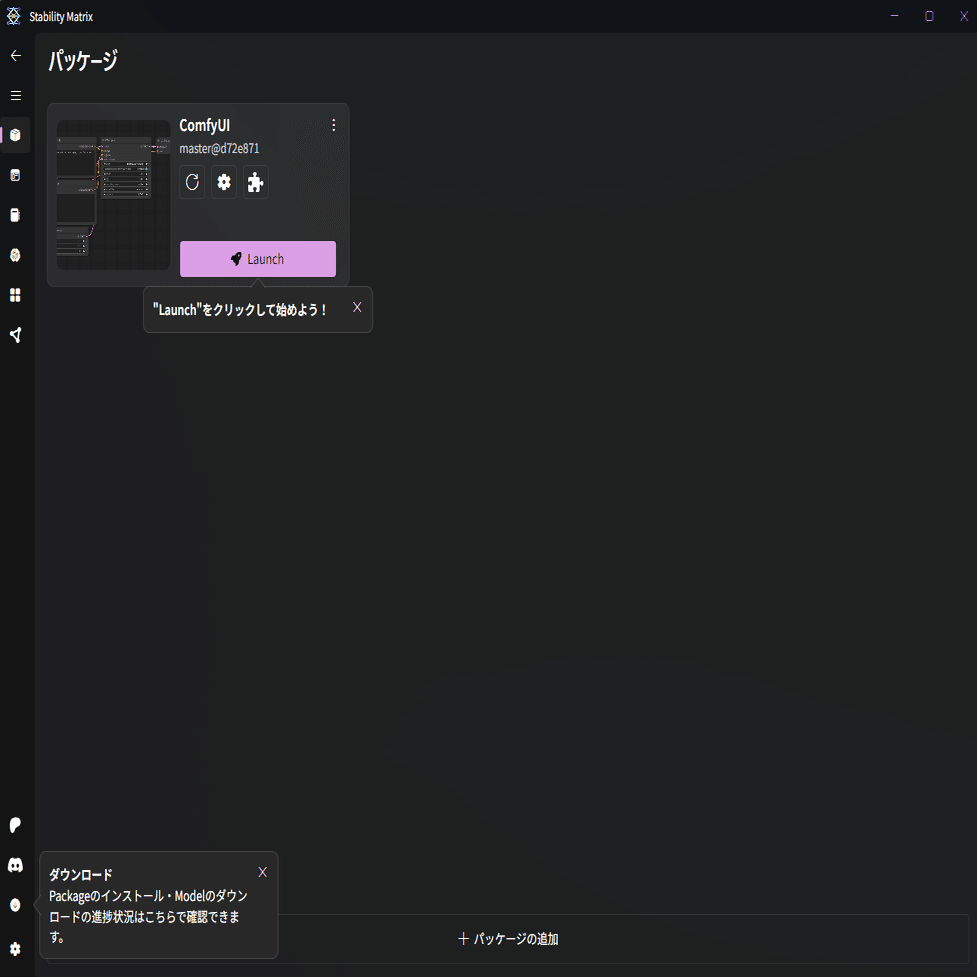
Task: Open the Settings gear in sidebar
Action: [16, 949]
